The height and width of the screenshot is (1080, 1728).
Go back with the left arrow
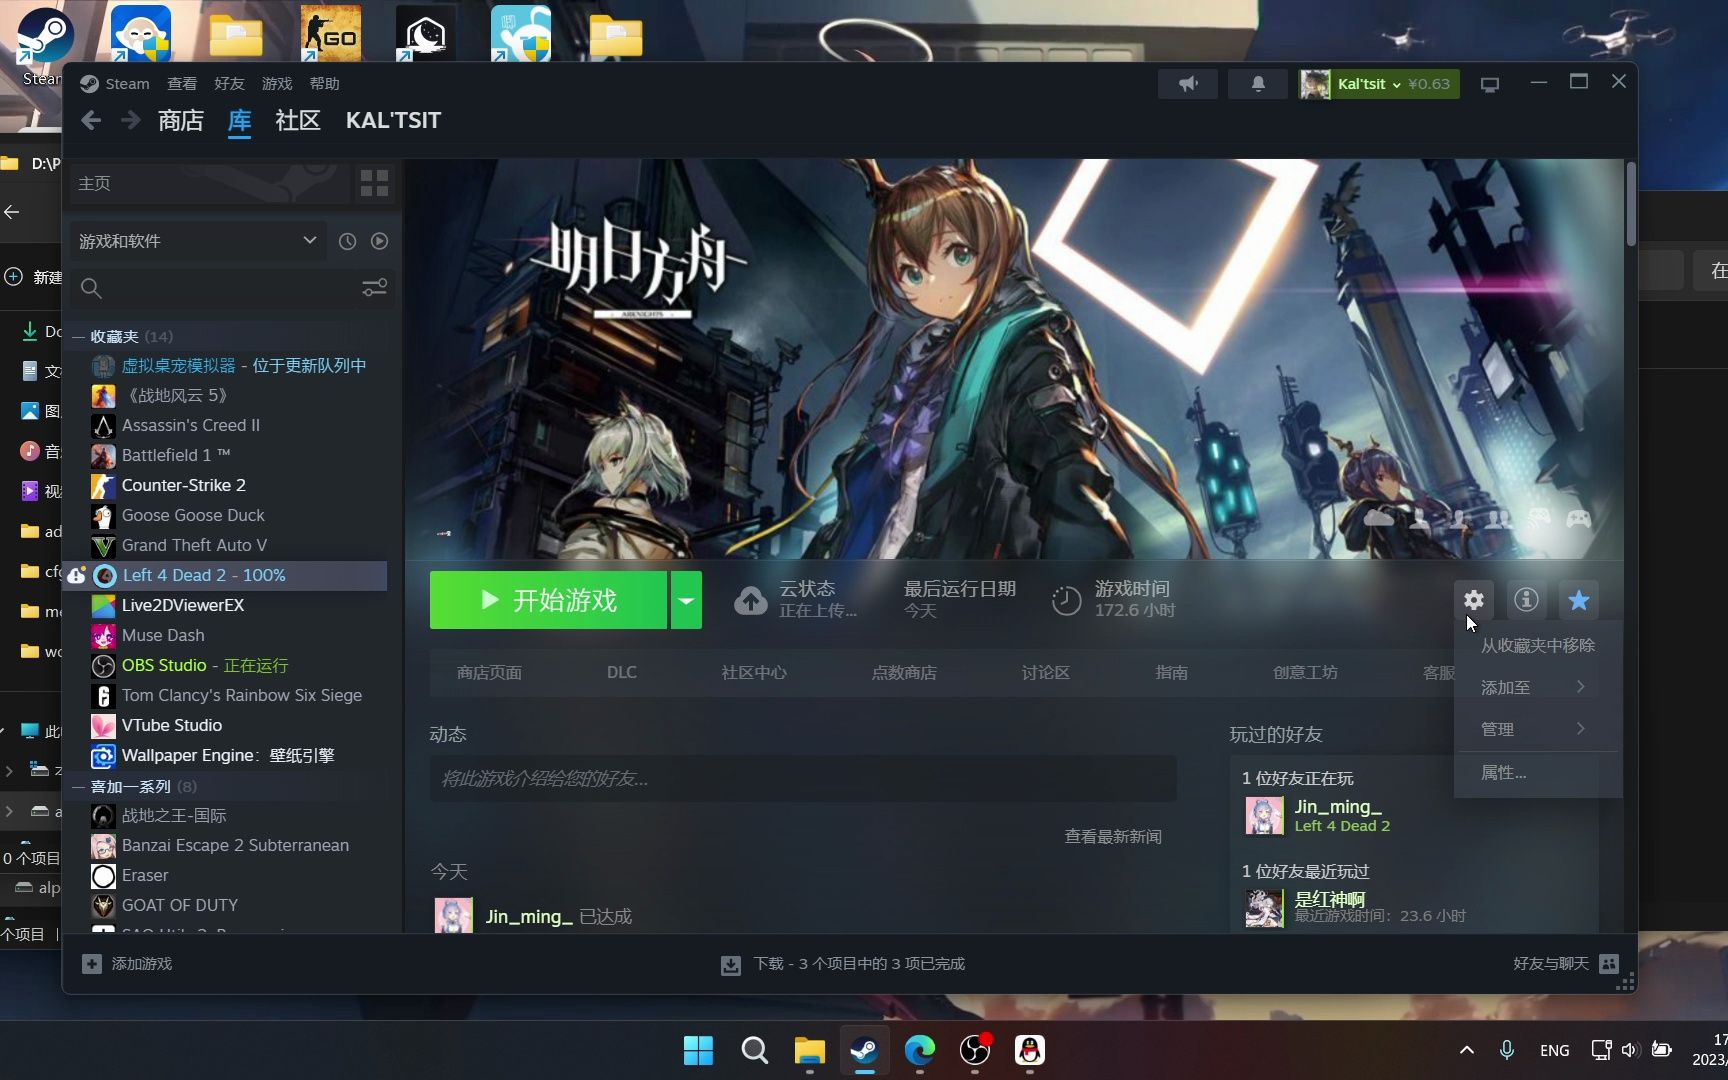(x=91, y=121)
